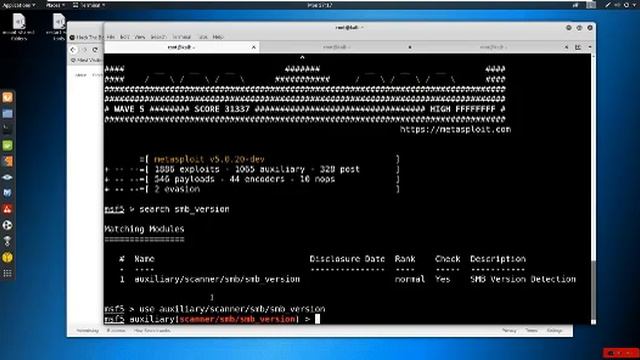Click the 'normal' rank value

[x=410, y=279]
